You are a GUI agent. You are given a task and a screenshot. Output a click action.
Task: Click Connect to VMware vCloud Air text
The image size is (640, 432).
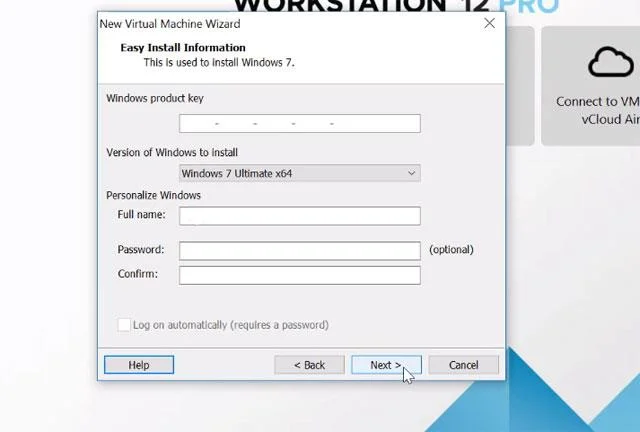click(x=598, y=110)
